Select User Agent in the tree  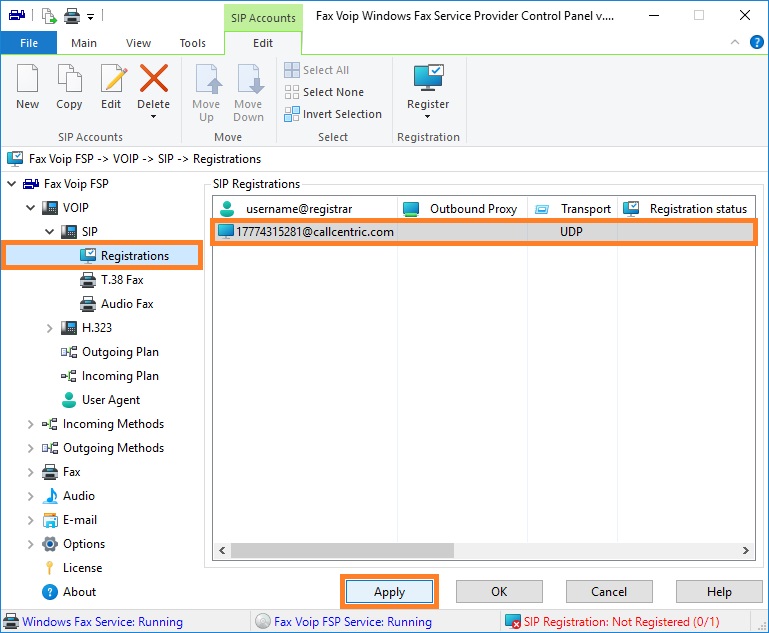pos(101,400)
